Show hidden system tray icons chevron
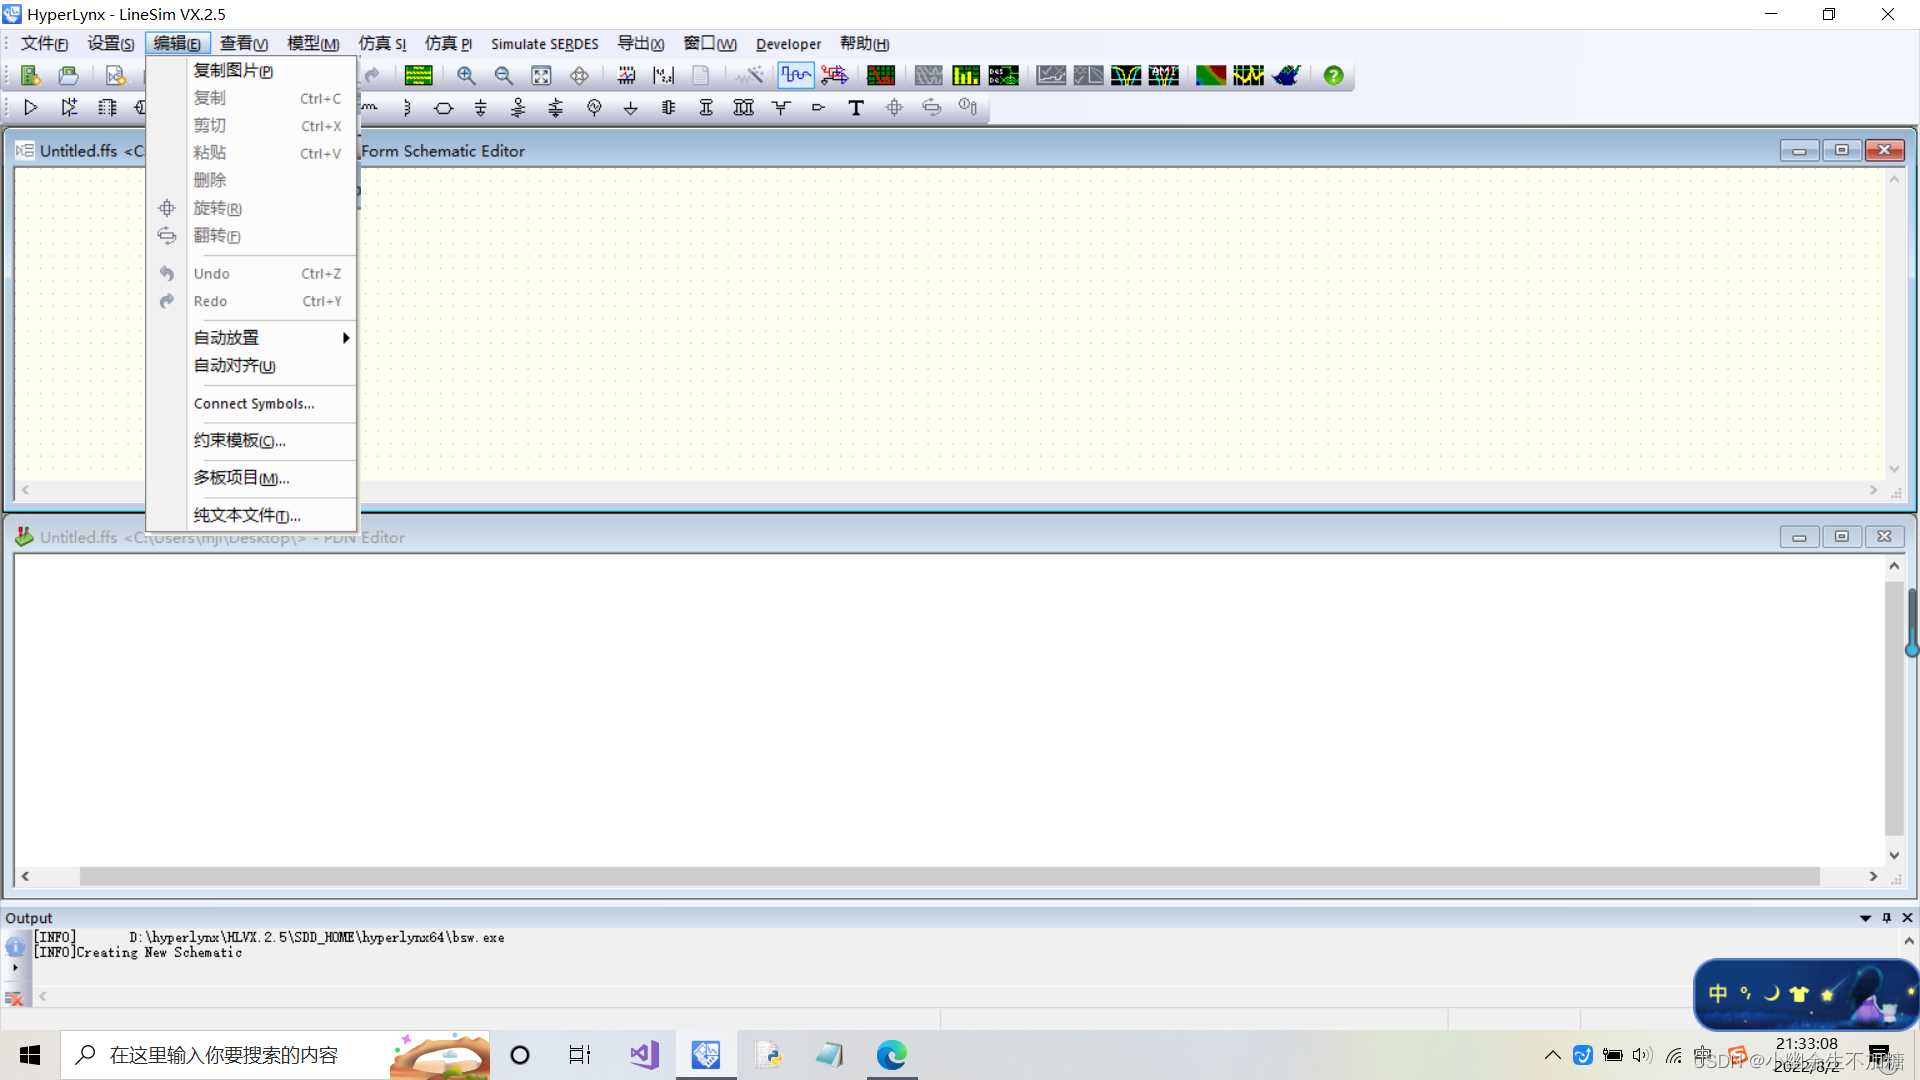The image size is (1920, 1080). point(1552,1055)
